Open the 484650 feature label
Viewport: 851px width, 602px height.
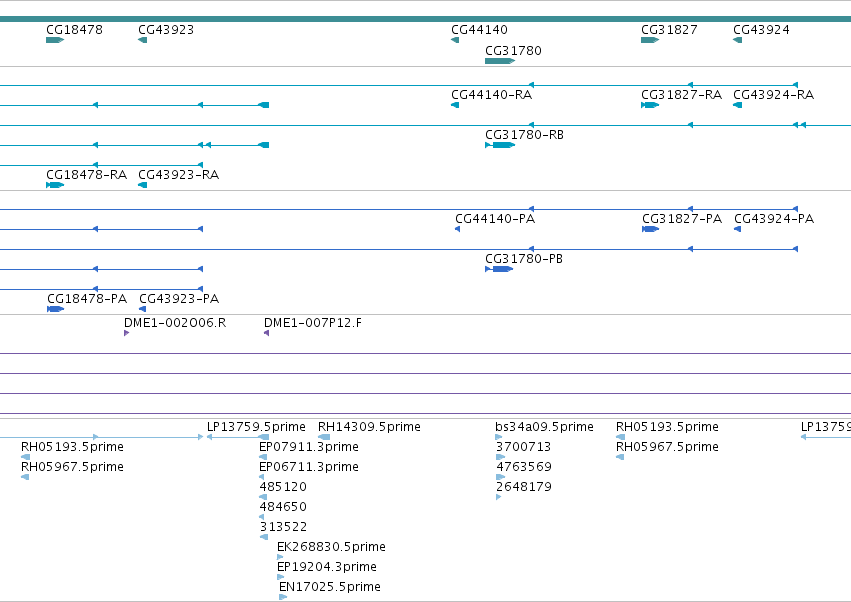pyautogui.click(x=283, y=507)
